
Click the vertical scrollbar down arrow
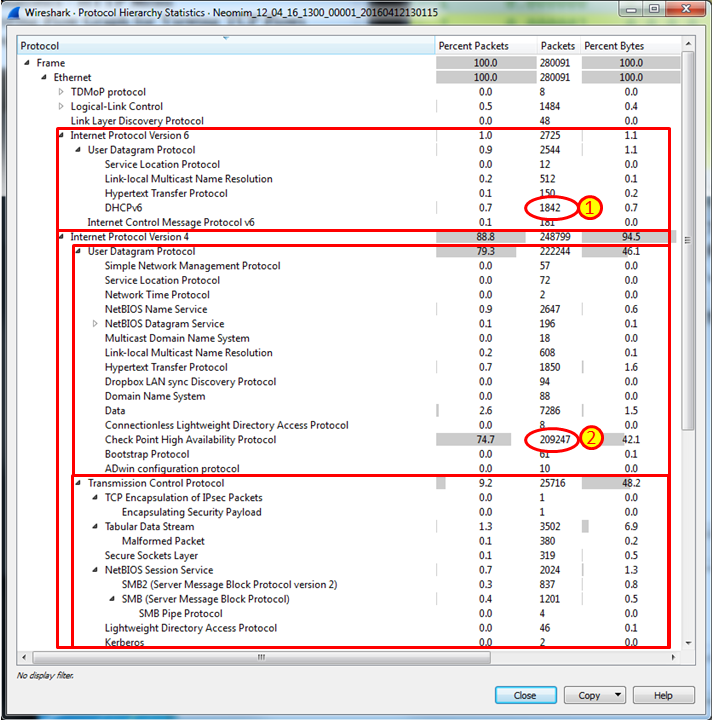[x=688, y=643]
